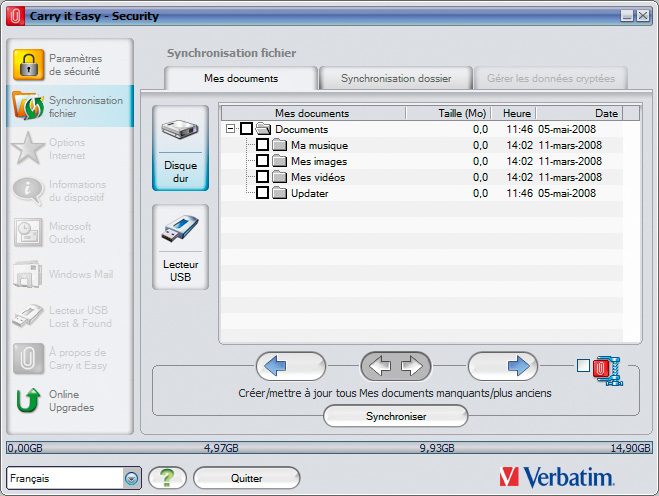Switch to Mes documents tab

point(240,78)
